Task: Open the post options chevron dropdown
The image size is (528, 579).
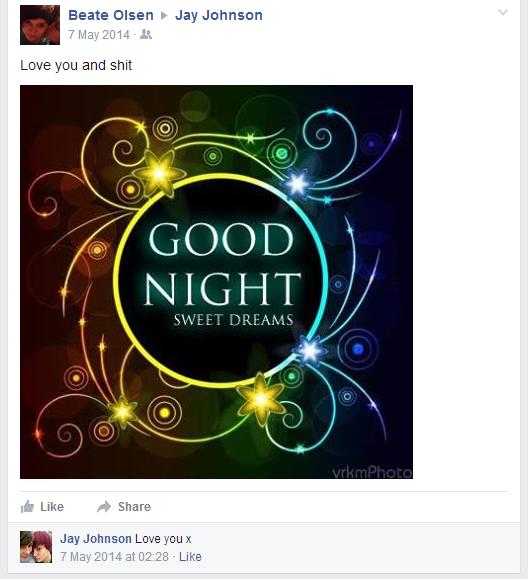Action: click(503, 13)
